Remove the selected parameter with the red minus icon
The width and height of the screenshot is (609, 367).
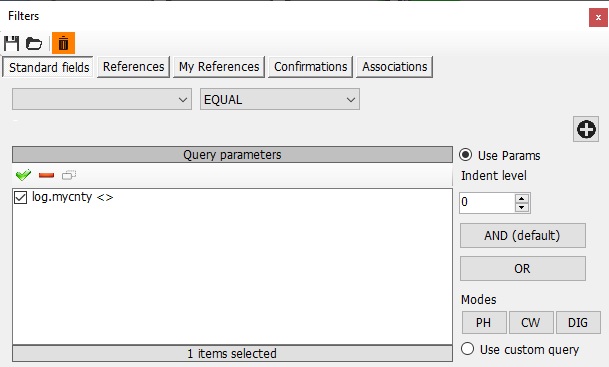[x=47, y=176]
